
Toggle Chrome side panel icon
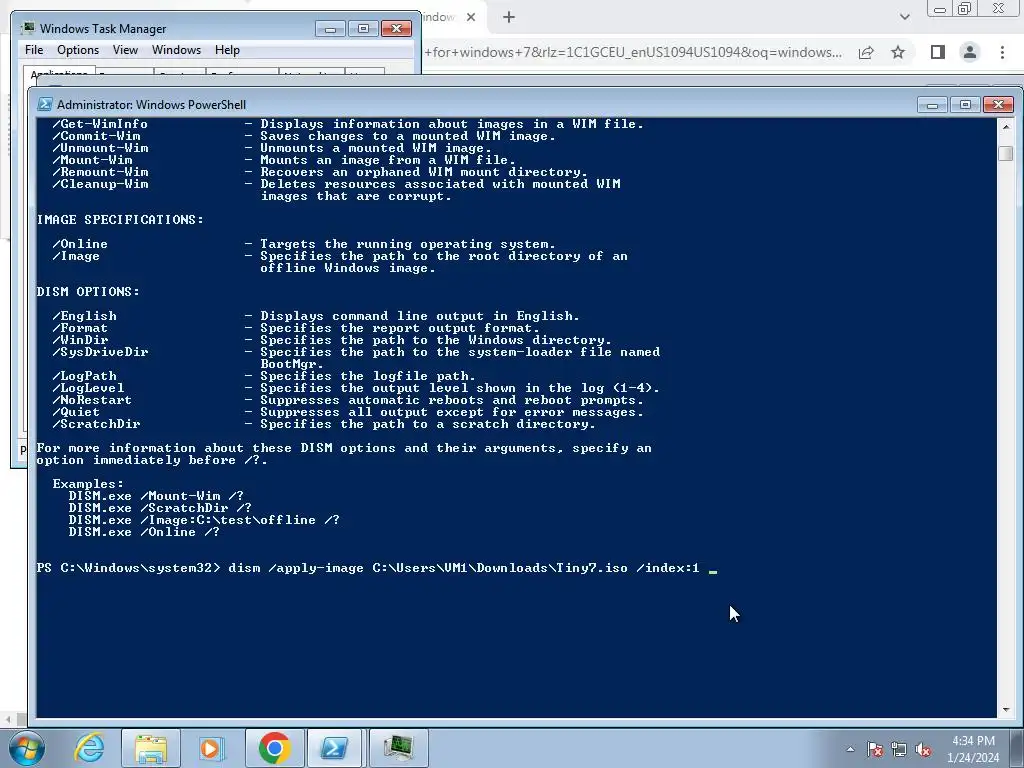938,52
